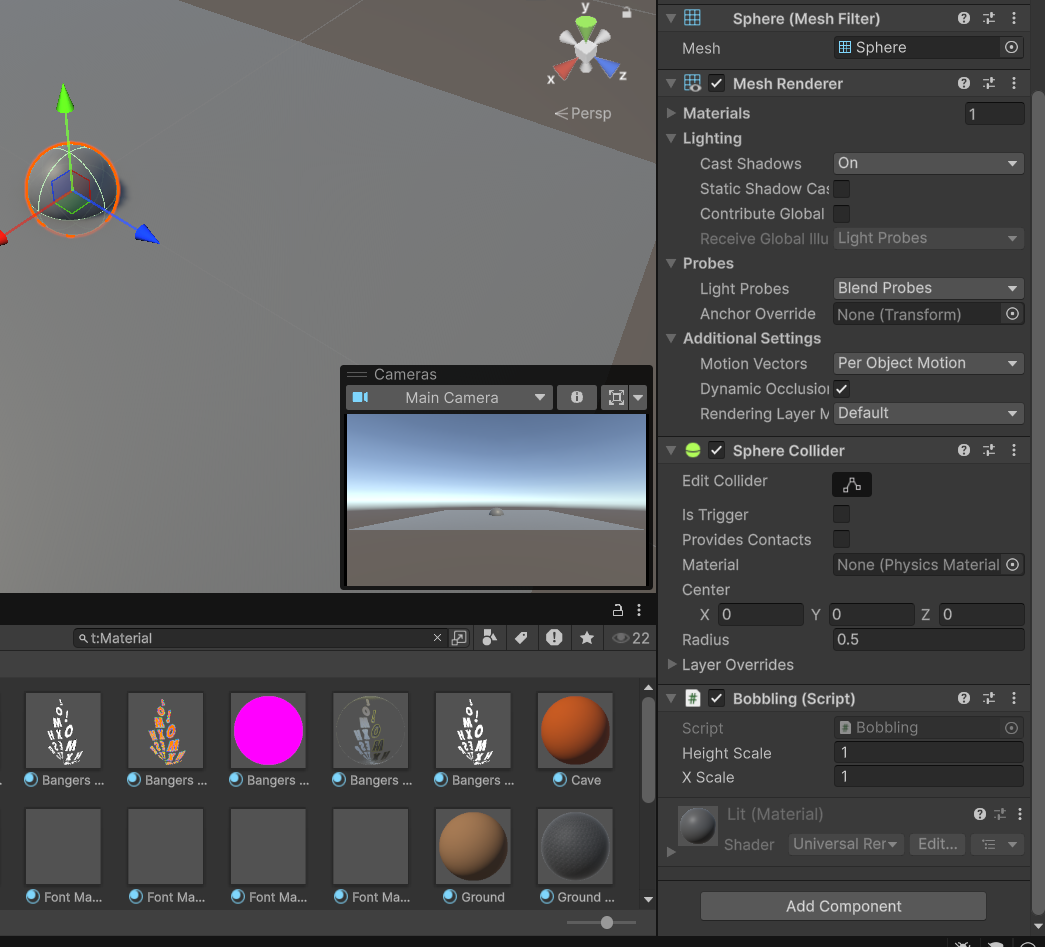Click the camera info icon in Cameras overlay

[576, 398]
